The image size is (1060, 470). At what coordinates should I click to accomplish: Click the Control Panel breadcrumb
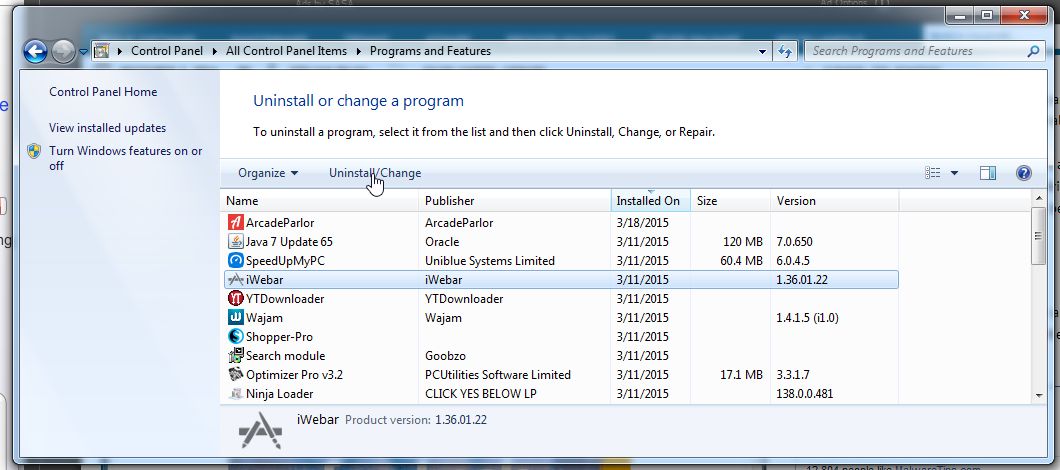167,51
